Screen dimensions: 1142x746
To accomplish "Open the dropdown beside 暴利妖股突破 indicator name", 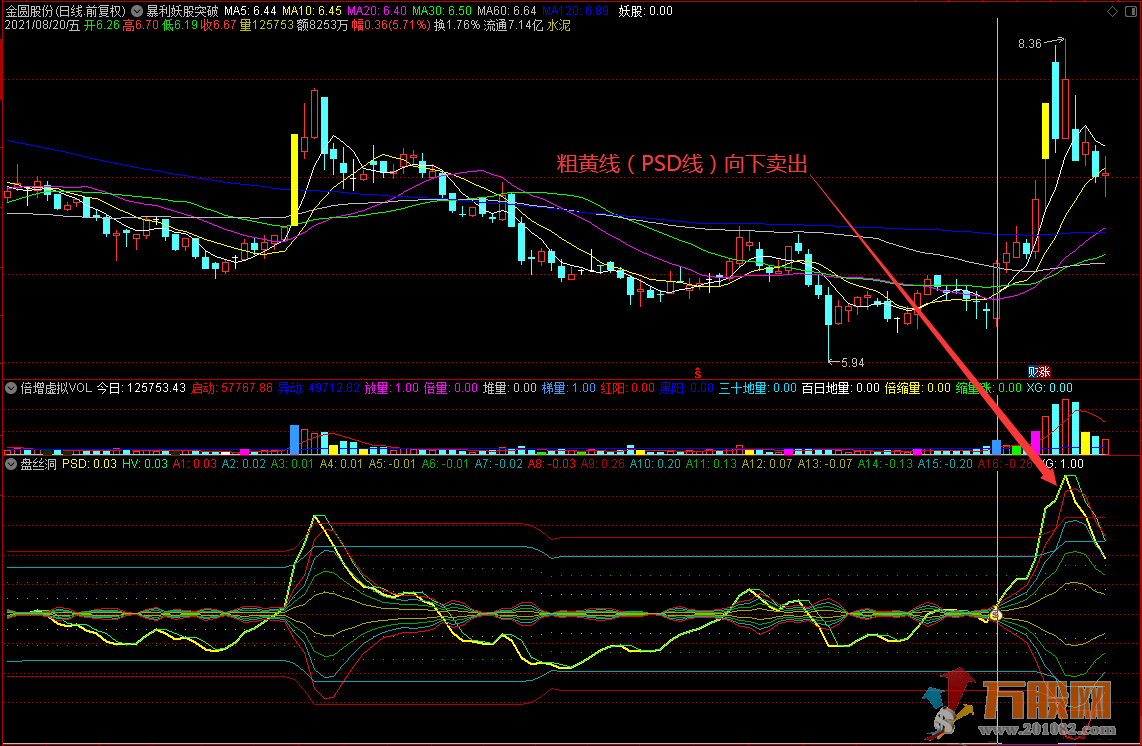I will pos(137,11).
